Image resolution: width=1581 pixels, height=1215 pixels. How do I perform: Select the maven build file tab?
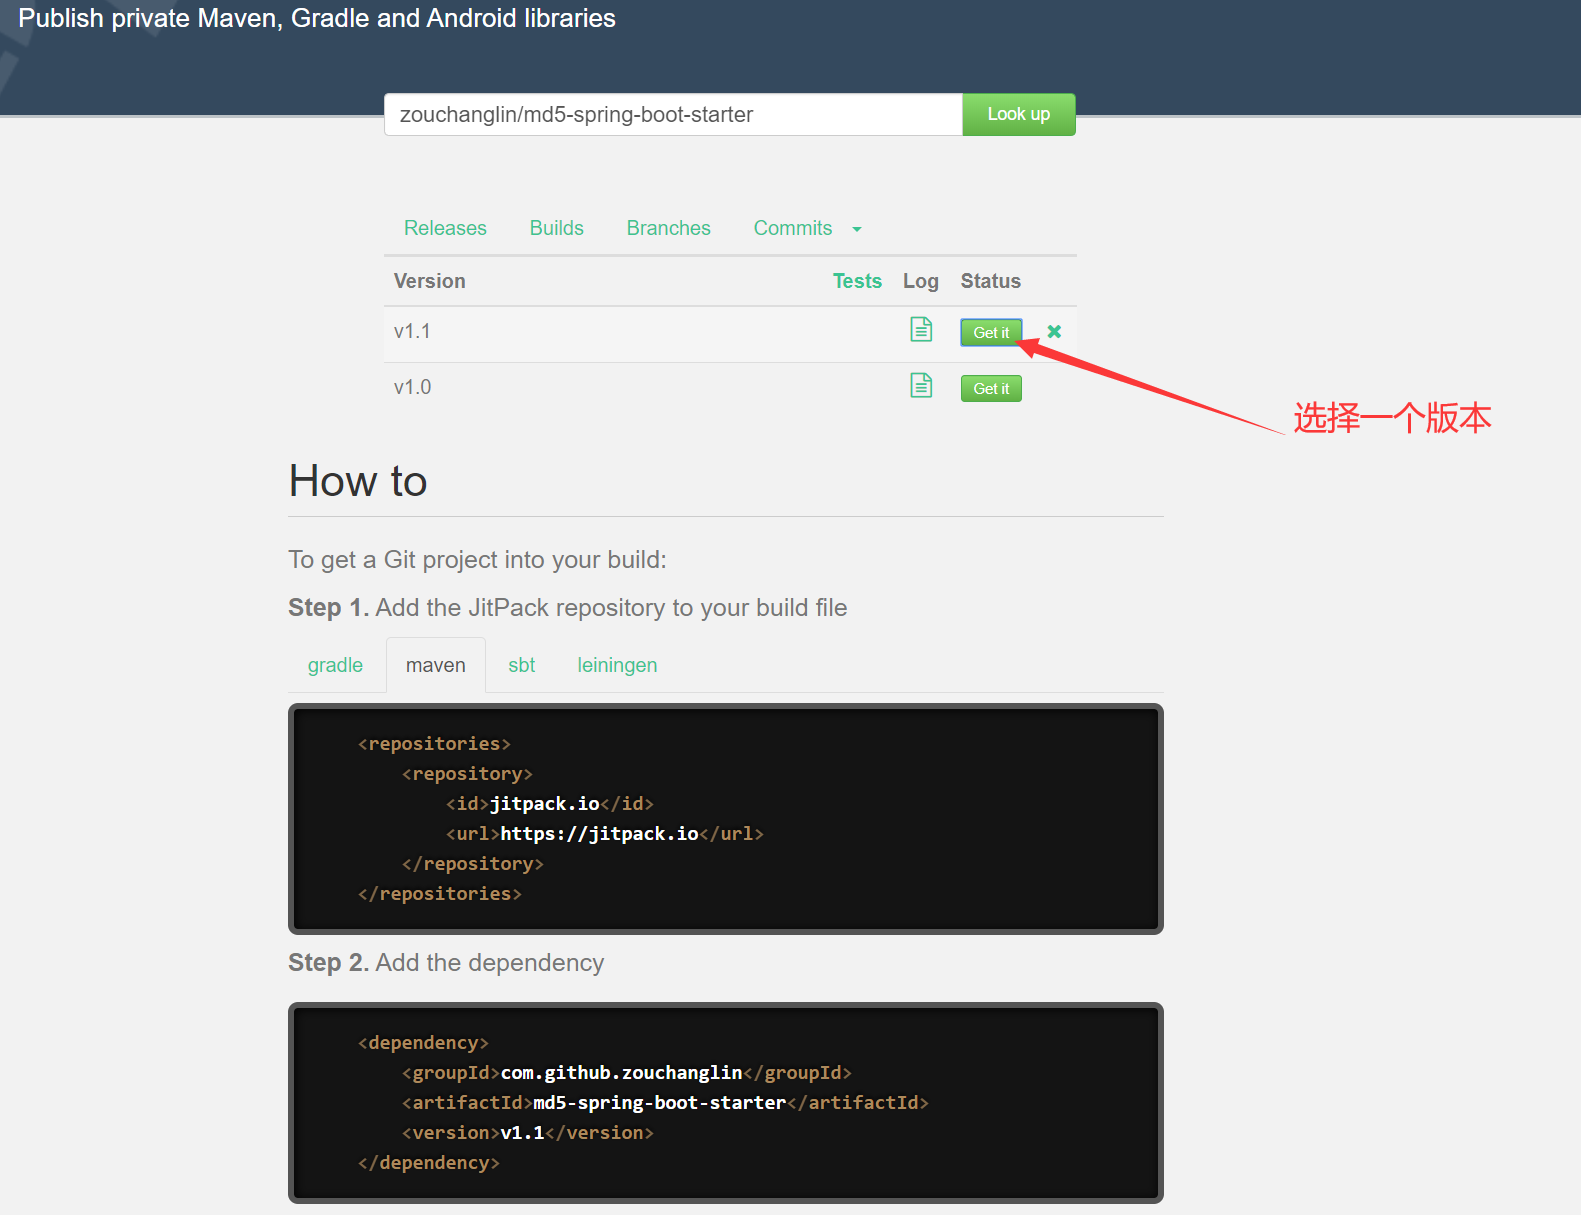tap(435, 665)
